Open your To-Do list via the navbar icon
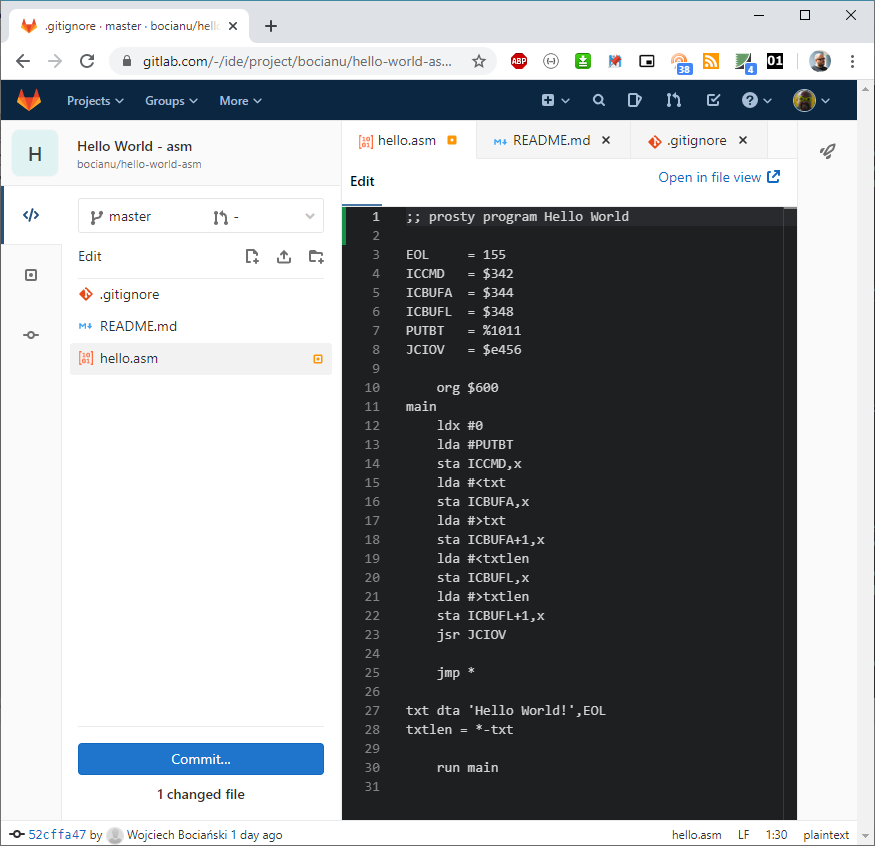 [x=712, y=100]
